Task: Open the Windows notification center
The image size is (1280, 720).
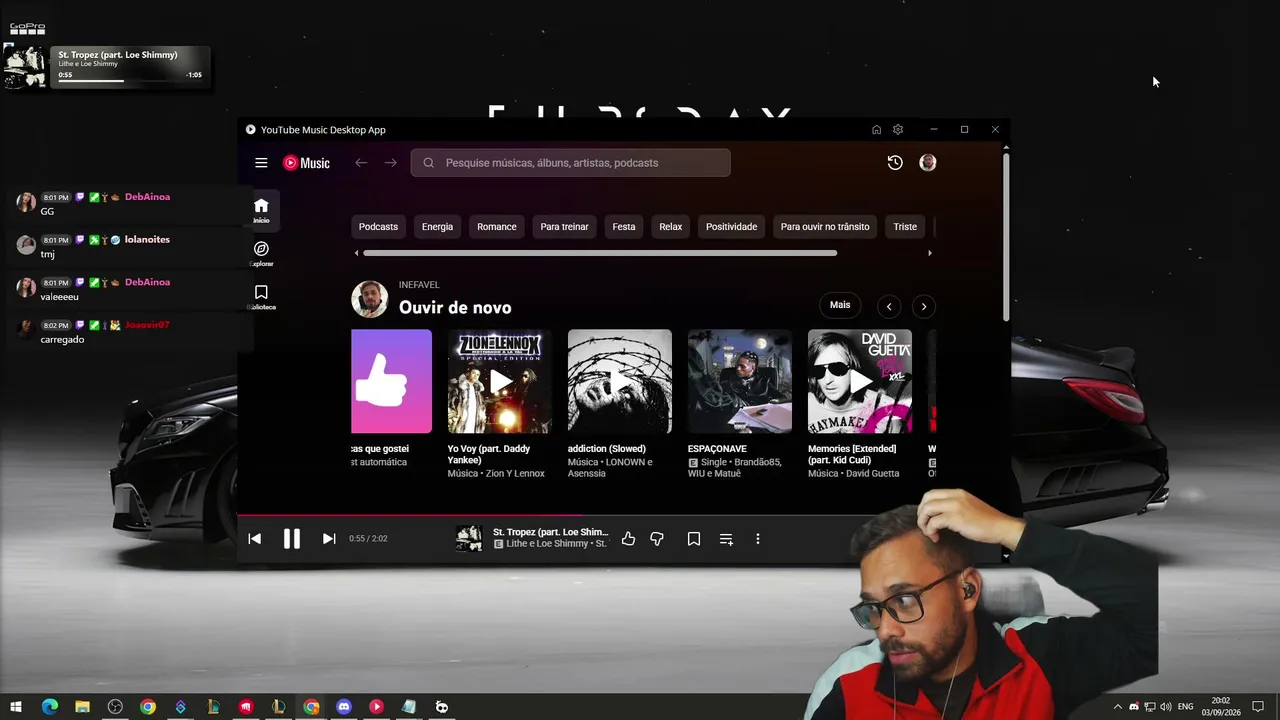Action: click(x=1258, y=707)
